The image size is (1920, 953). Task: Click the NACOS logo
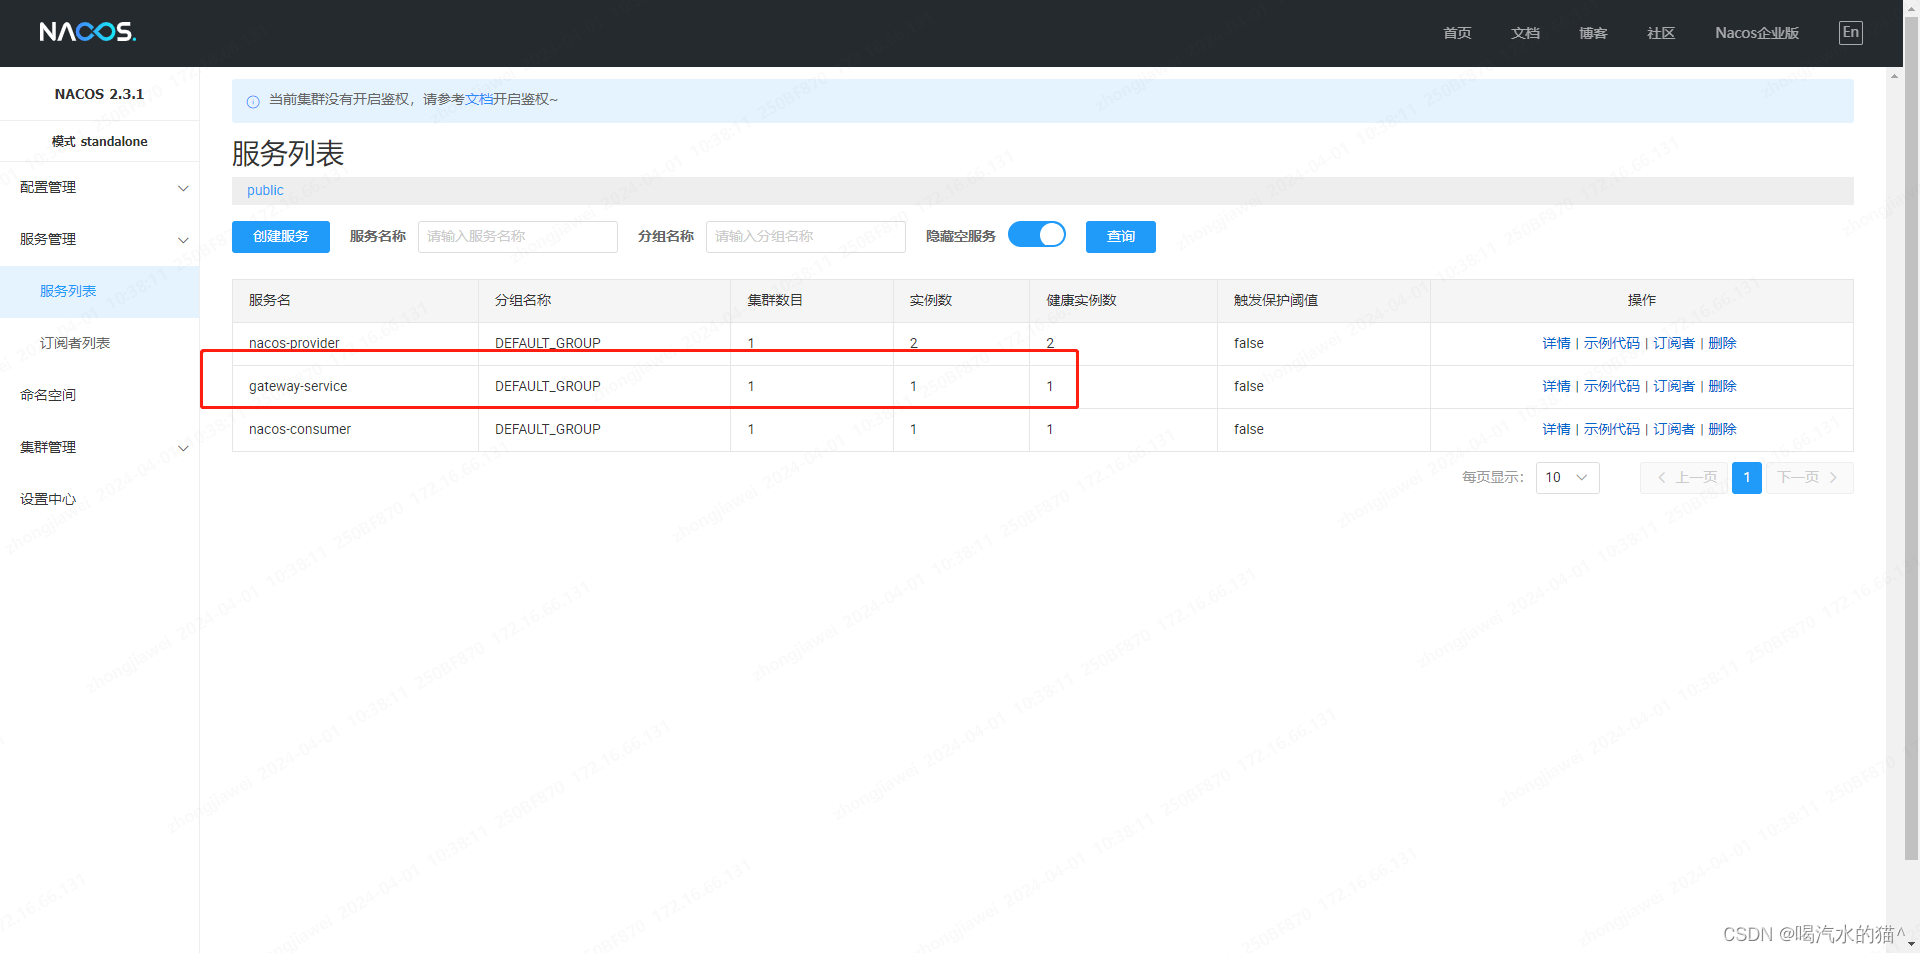(x=88, y=32)
